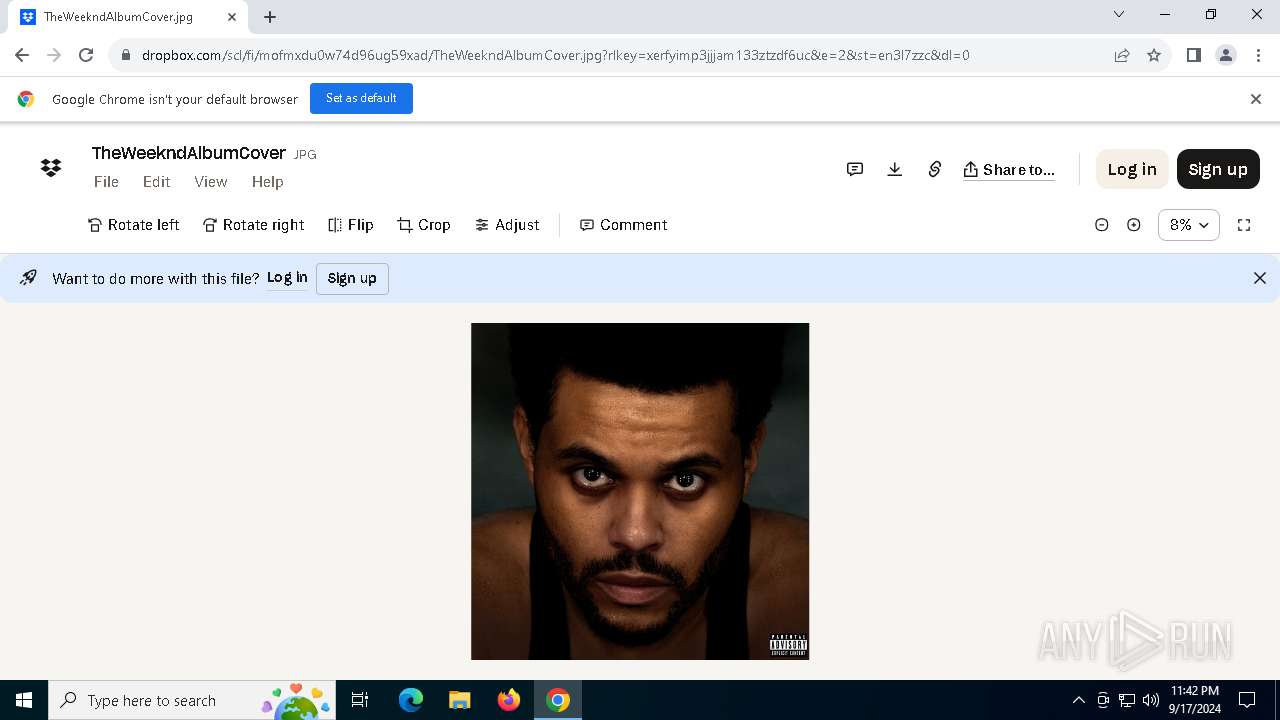
Task: Open the View menu
Action: 211,182
